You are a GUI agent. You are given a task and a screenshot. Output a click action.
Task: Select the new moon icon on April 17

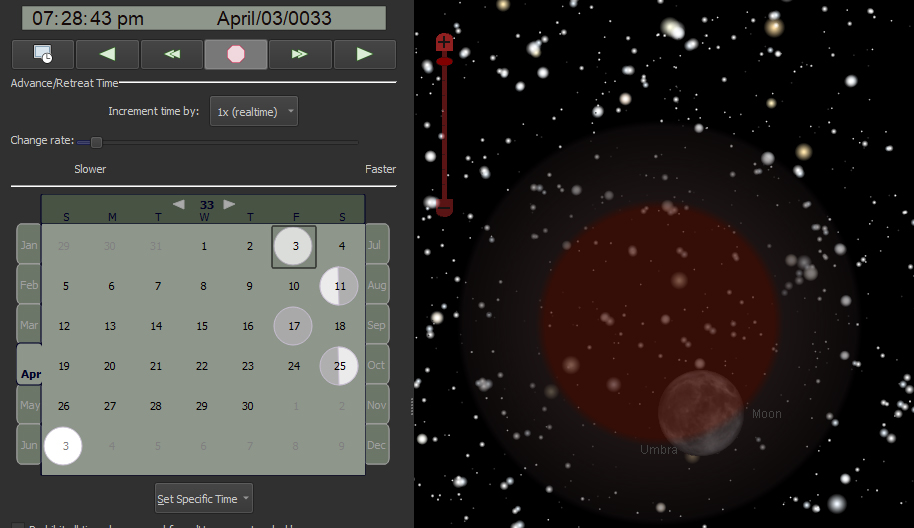click(294, 326)
